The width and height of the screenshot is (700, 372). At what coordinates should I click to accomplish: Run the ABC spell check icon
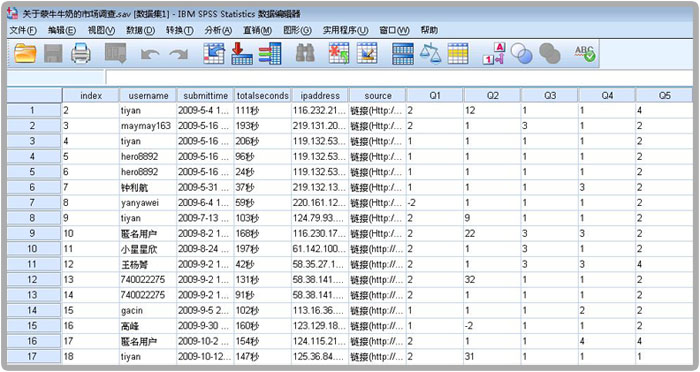point(585,54)
